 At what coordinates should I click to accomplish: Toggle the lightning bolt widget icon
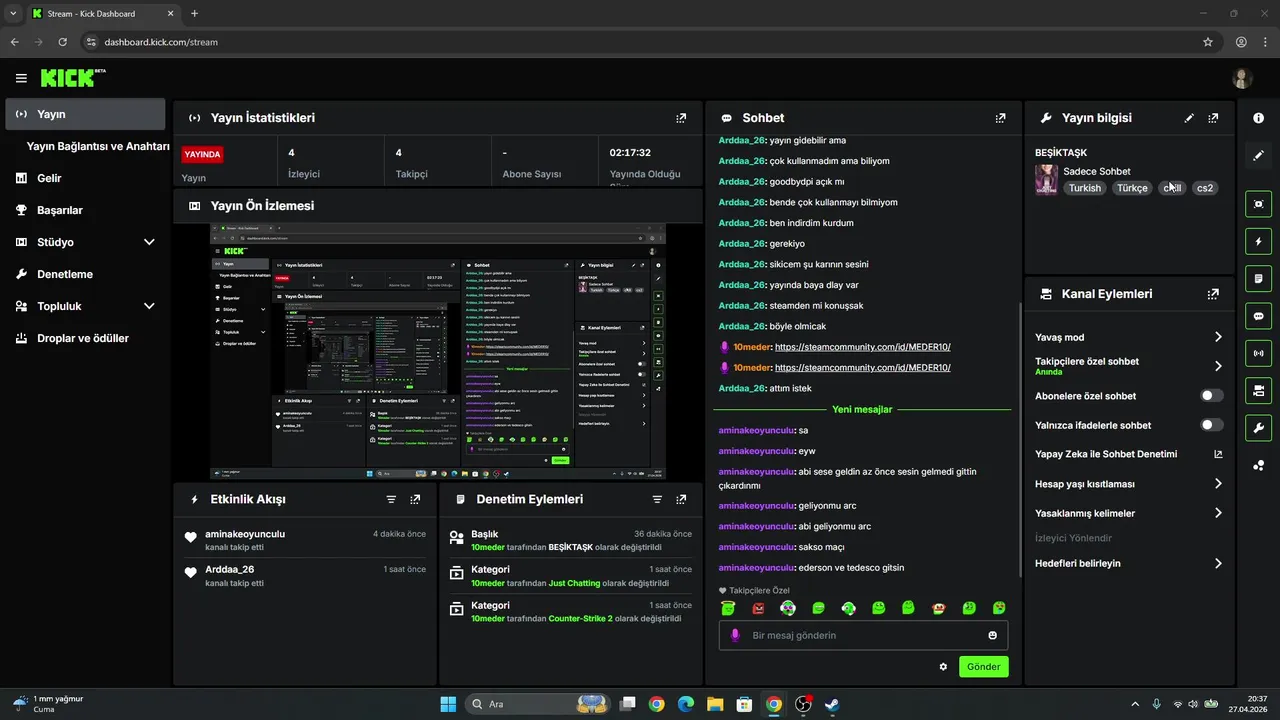point(1258,241)
